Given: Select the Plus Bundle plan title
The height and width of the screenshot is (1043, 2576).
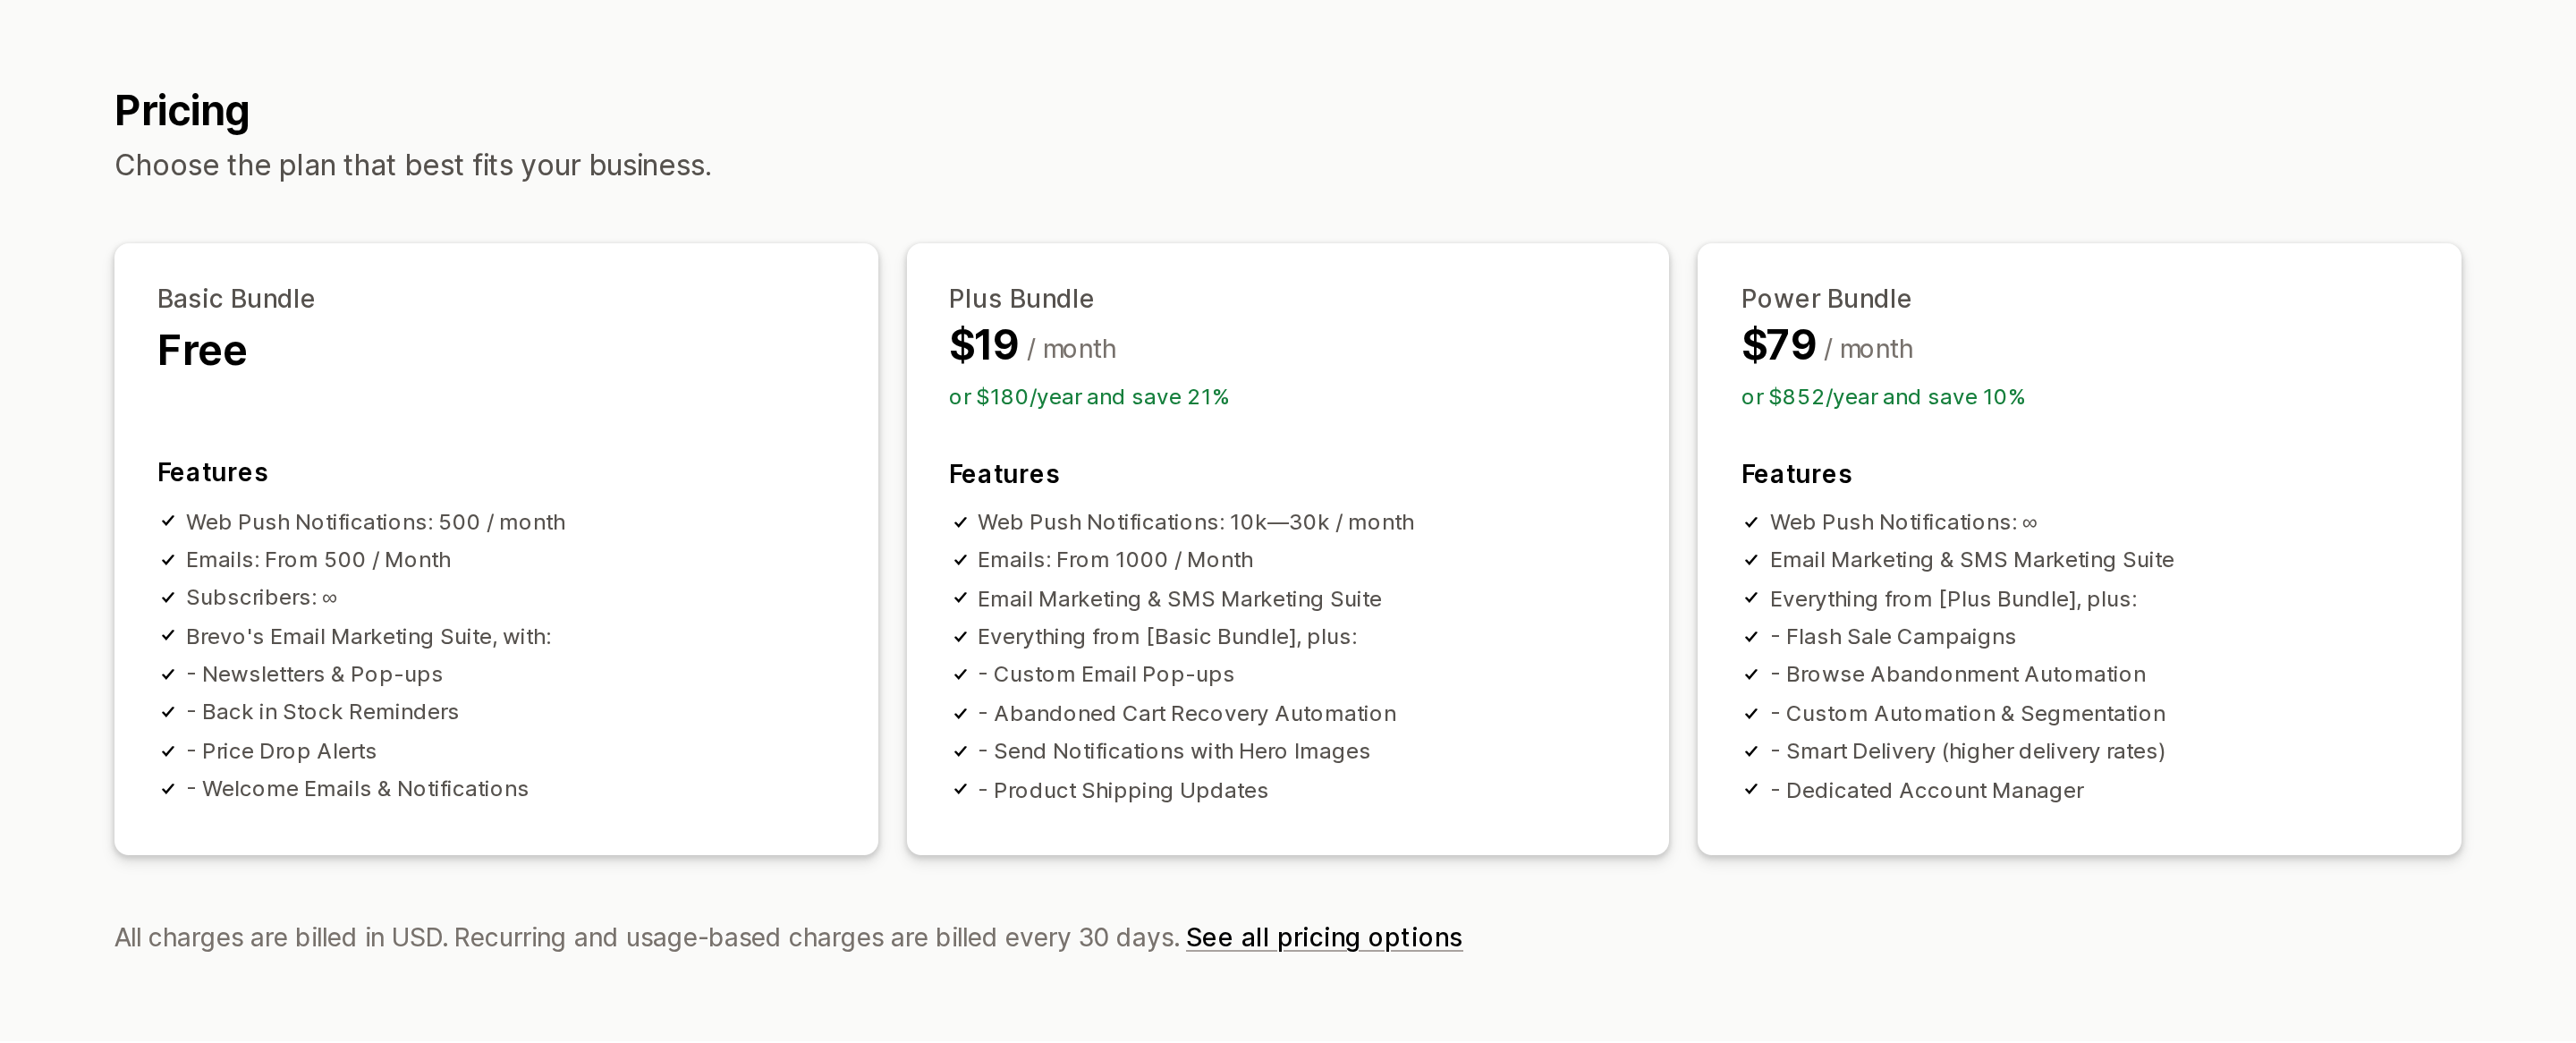Looking at the screenshot, I should tap(1021, 299).
